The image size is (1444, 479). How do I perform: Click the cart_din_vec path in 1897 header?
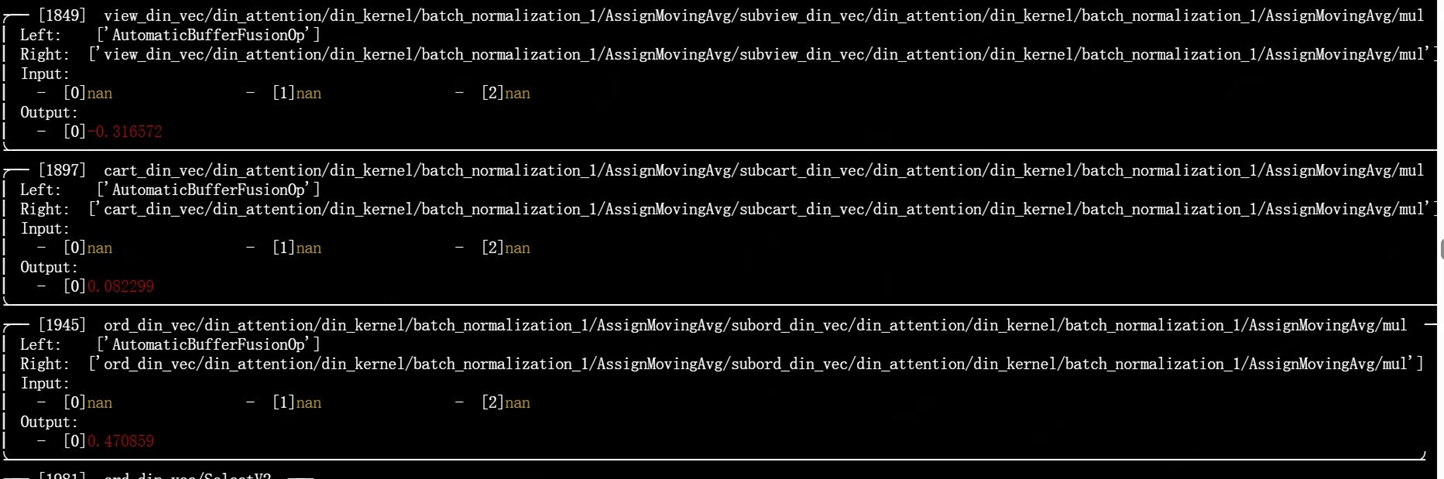tap(764, 170)
